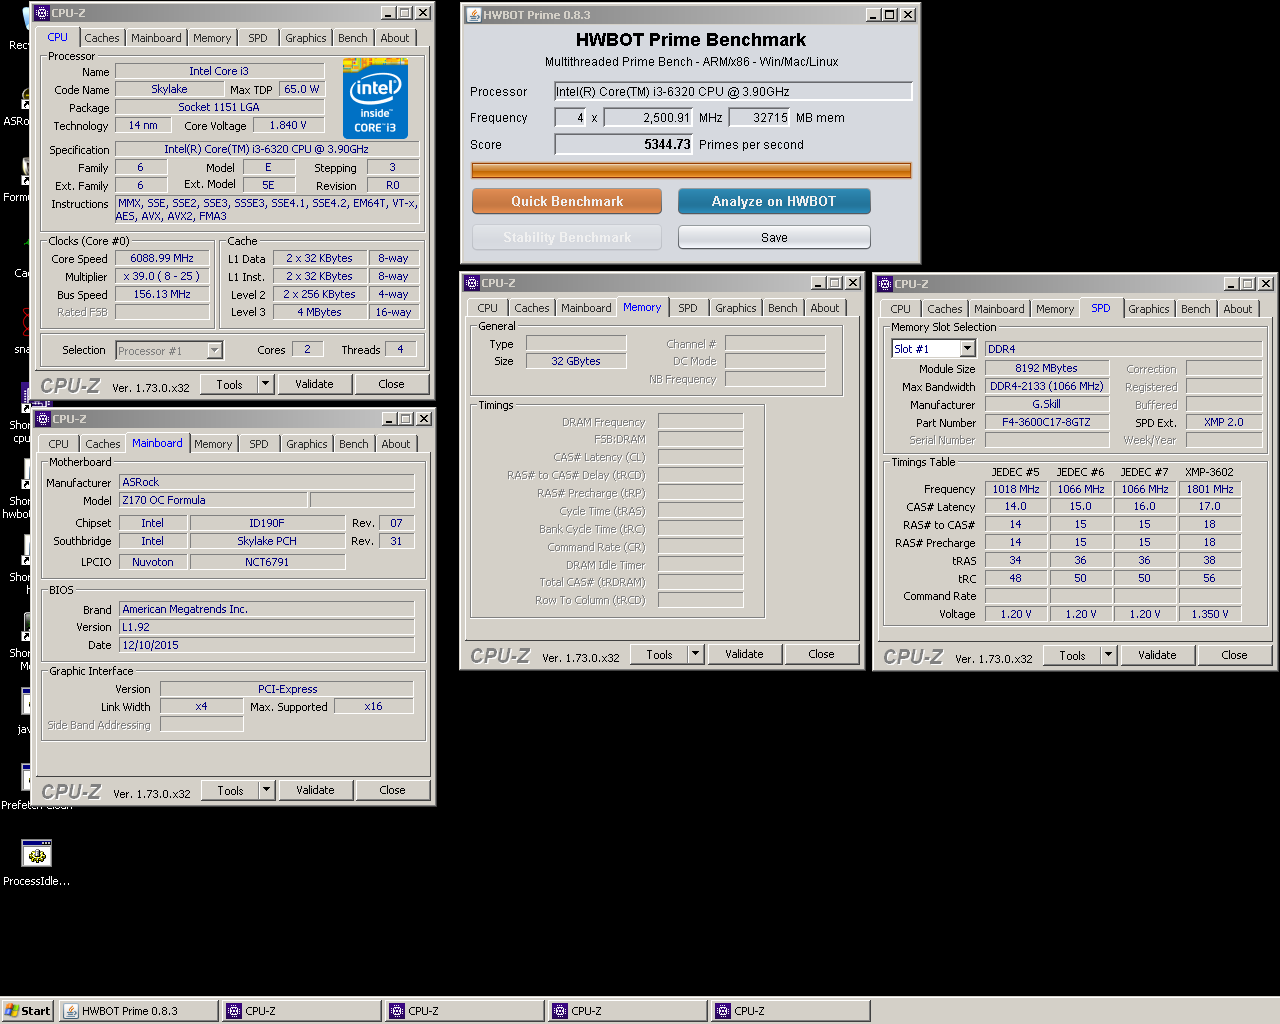Click XMP voltage value 1.350 V

click(1210, 614)
